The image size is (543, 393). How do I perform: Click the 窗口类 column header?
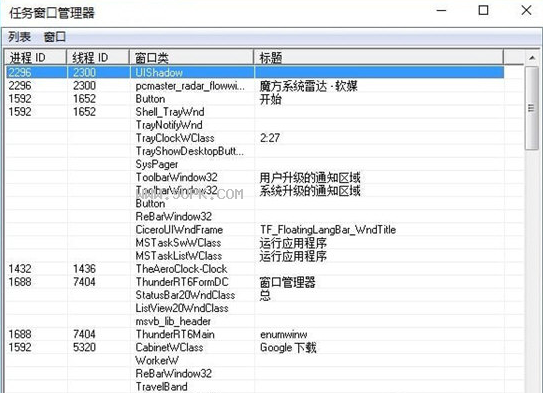[192, 57]
